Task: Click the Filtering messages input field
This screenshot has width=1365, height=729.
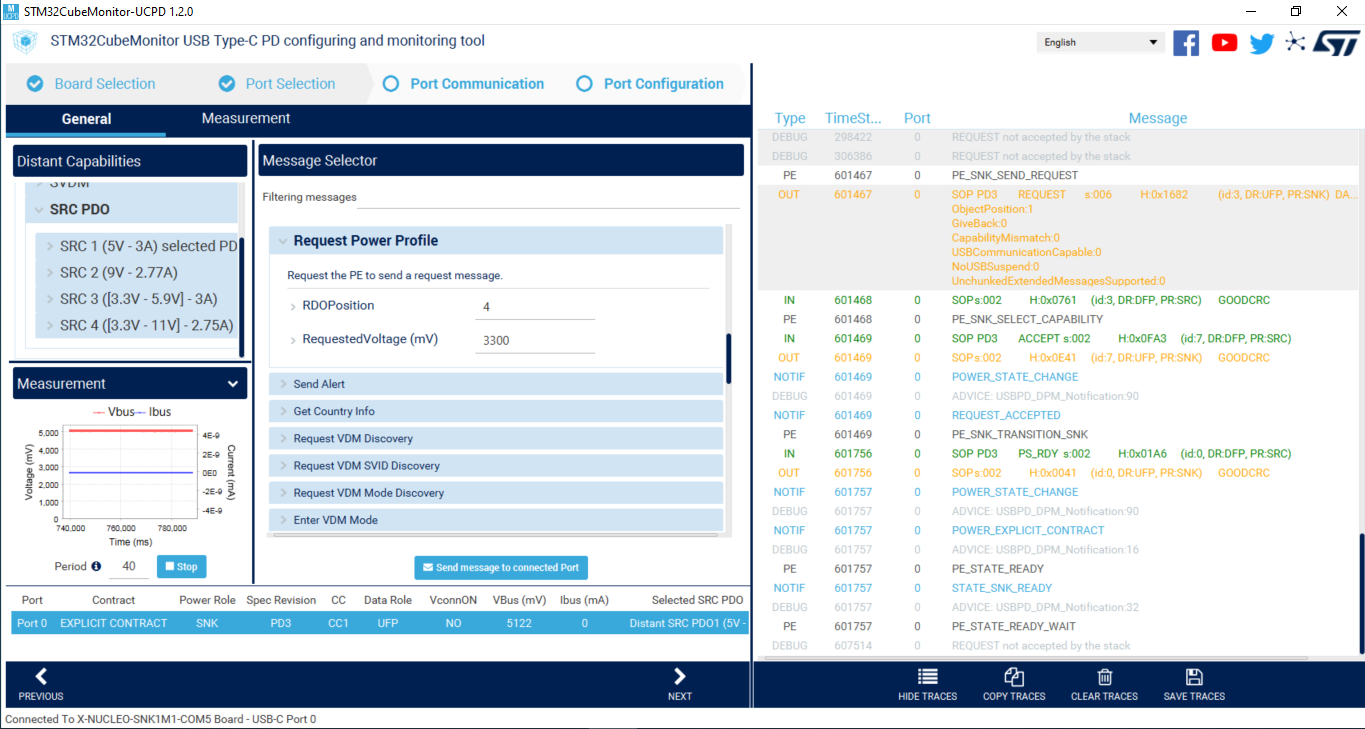Action: pyautogui.click(x=500, y=199)
